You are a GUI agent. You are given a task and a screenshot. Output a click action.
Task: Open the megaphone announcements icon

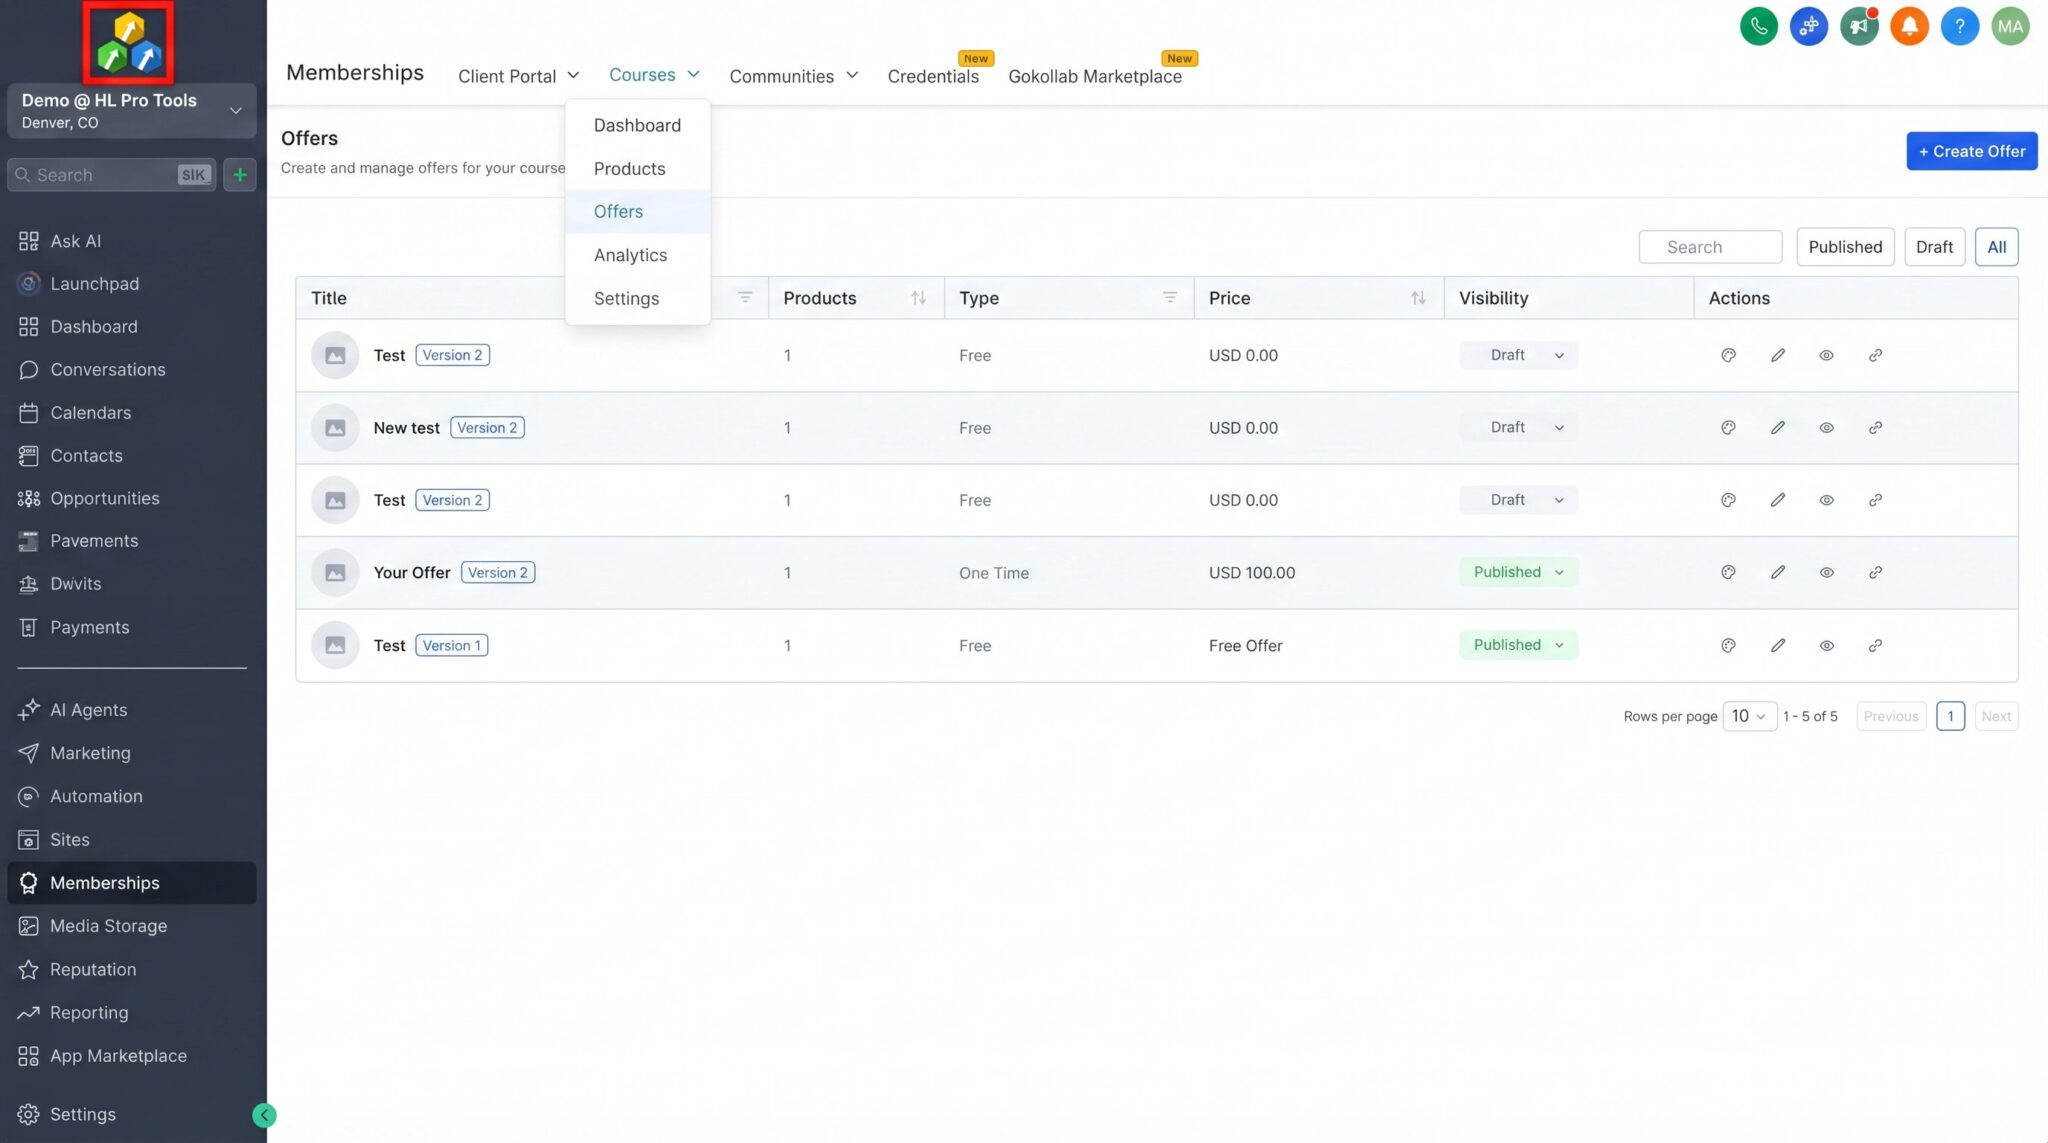(x=1859, y=26)
